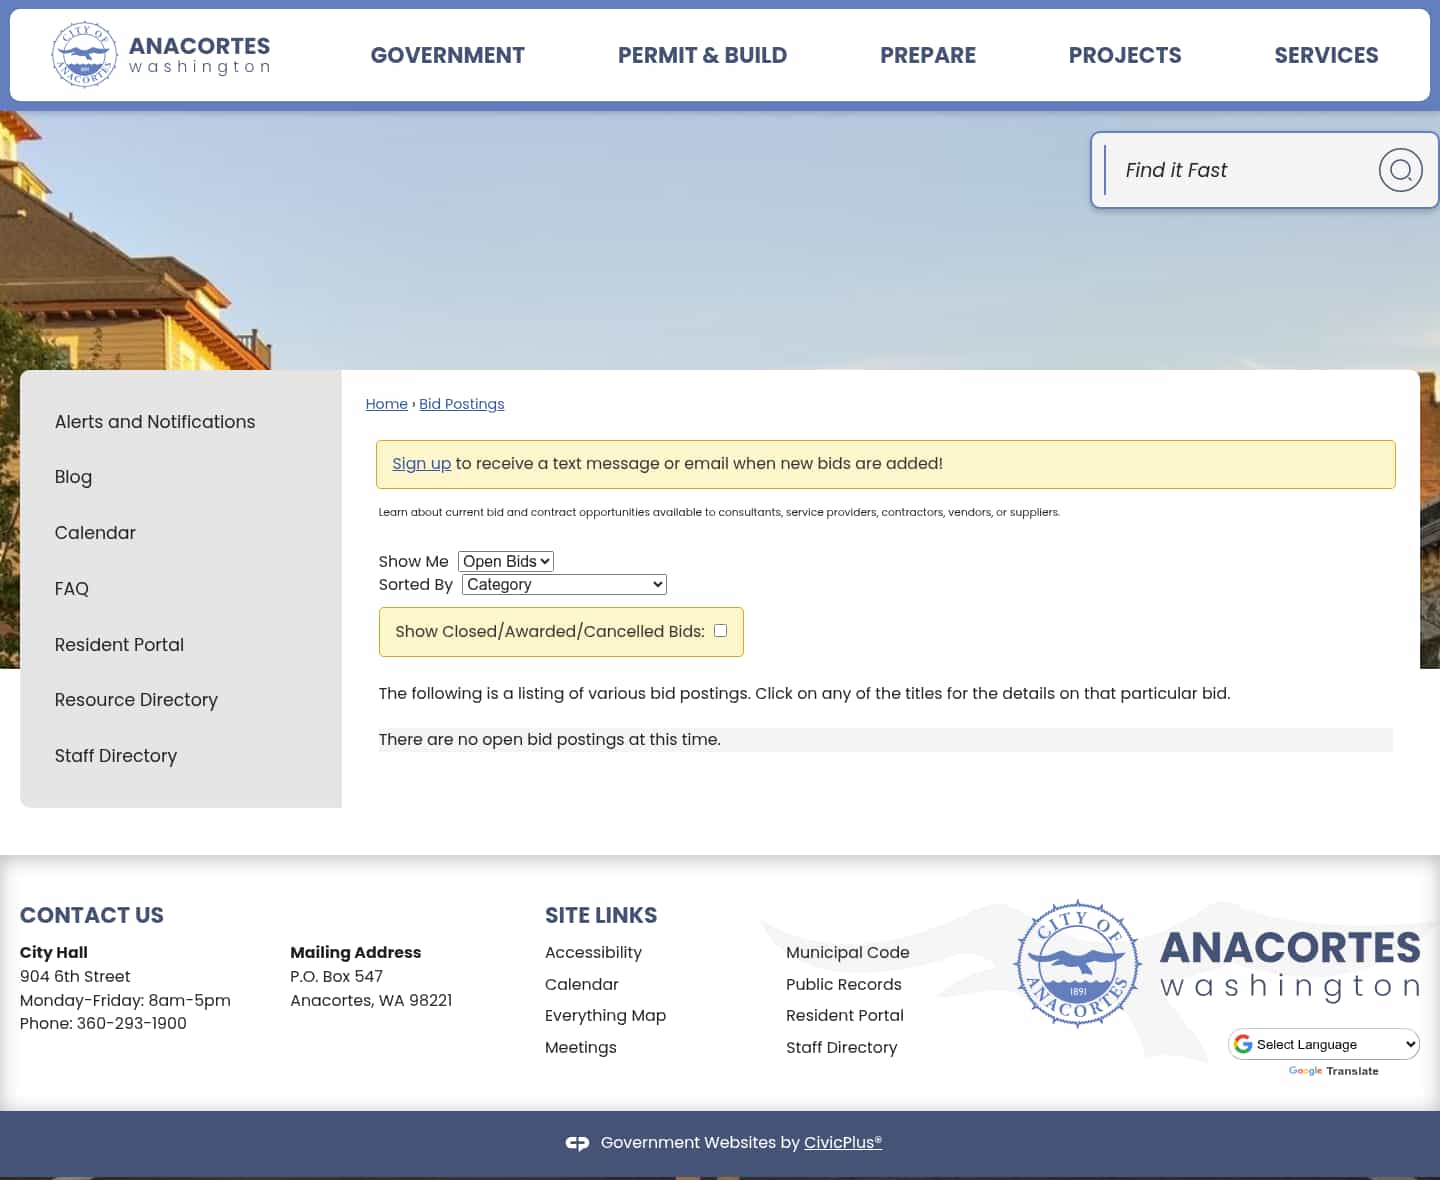The image size is (1440, 1180).
Task: Click Everything Map footer link
Action: tap(605, 1016)
